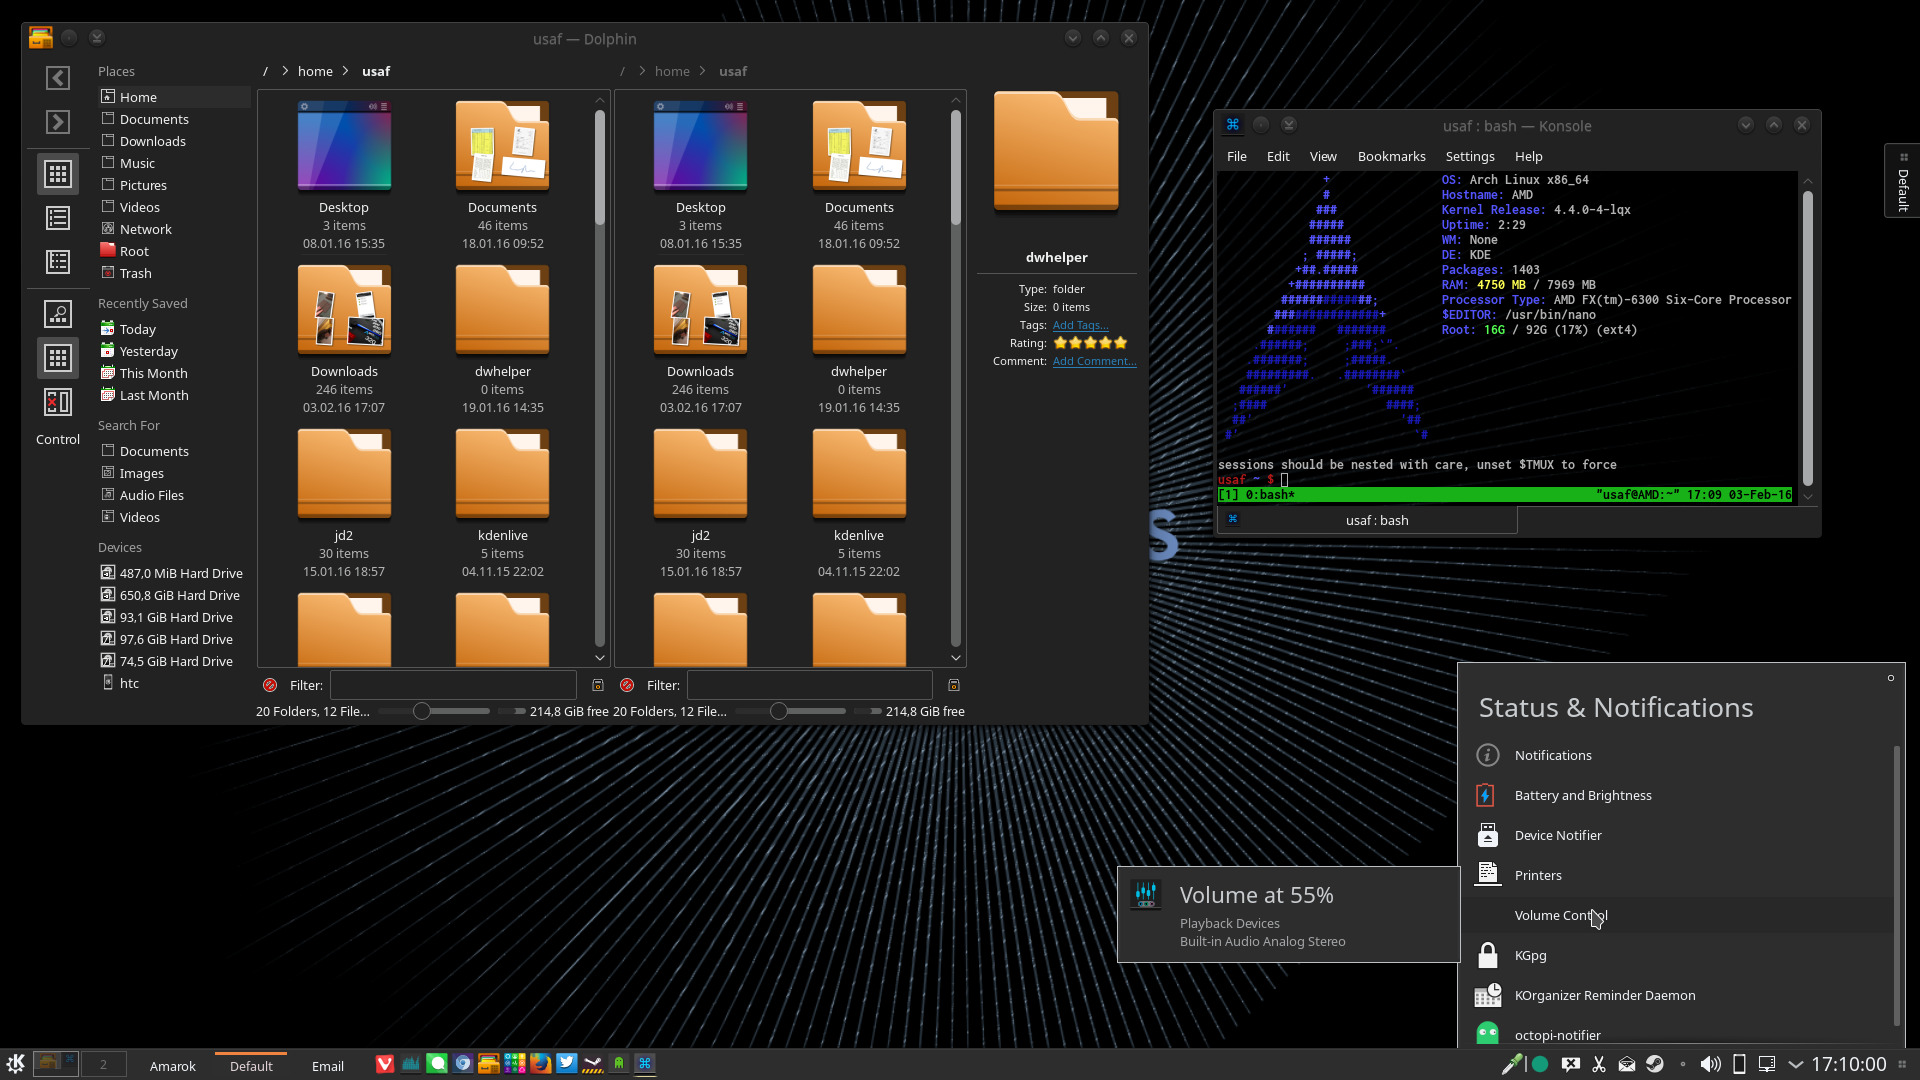This screenshot has height=1080, width=1920.
Task: Focus the right pane Filter field
Action: (x=810, y=685)
